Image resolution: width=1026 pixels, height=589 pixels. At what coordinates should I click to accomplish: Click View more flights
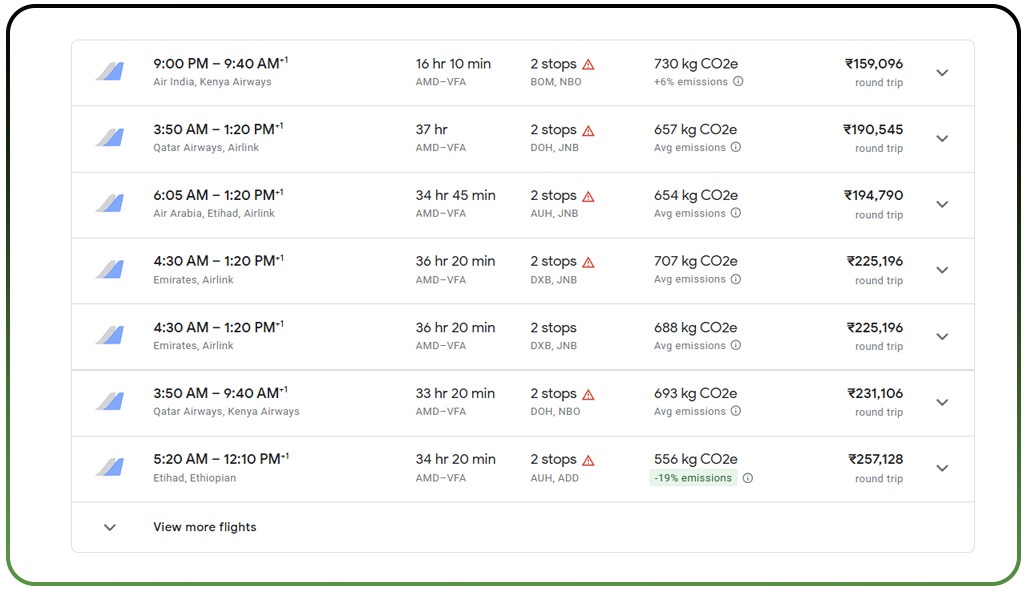pos(204,527)
